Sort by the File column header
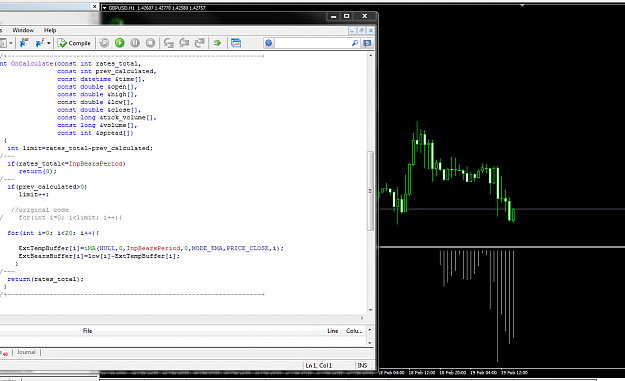 coord(87,331)
